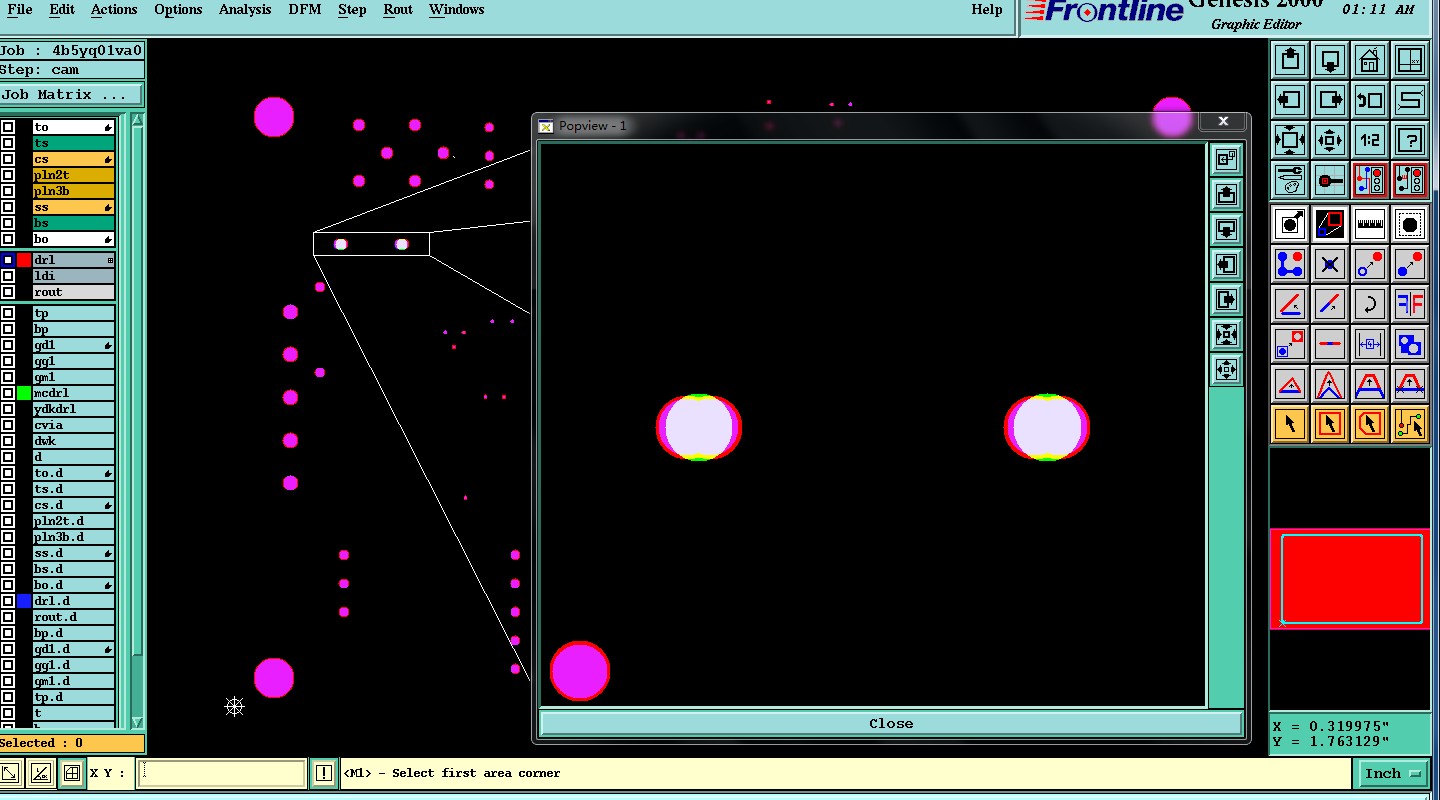Click the Popview pan left icon
The height and width of the screenshot is (800, 1440).
[x=1226, y=264]
